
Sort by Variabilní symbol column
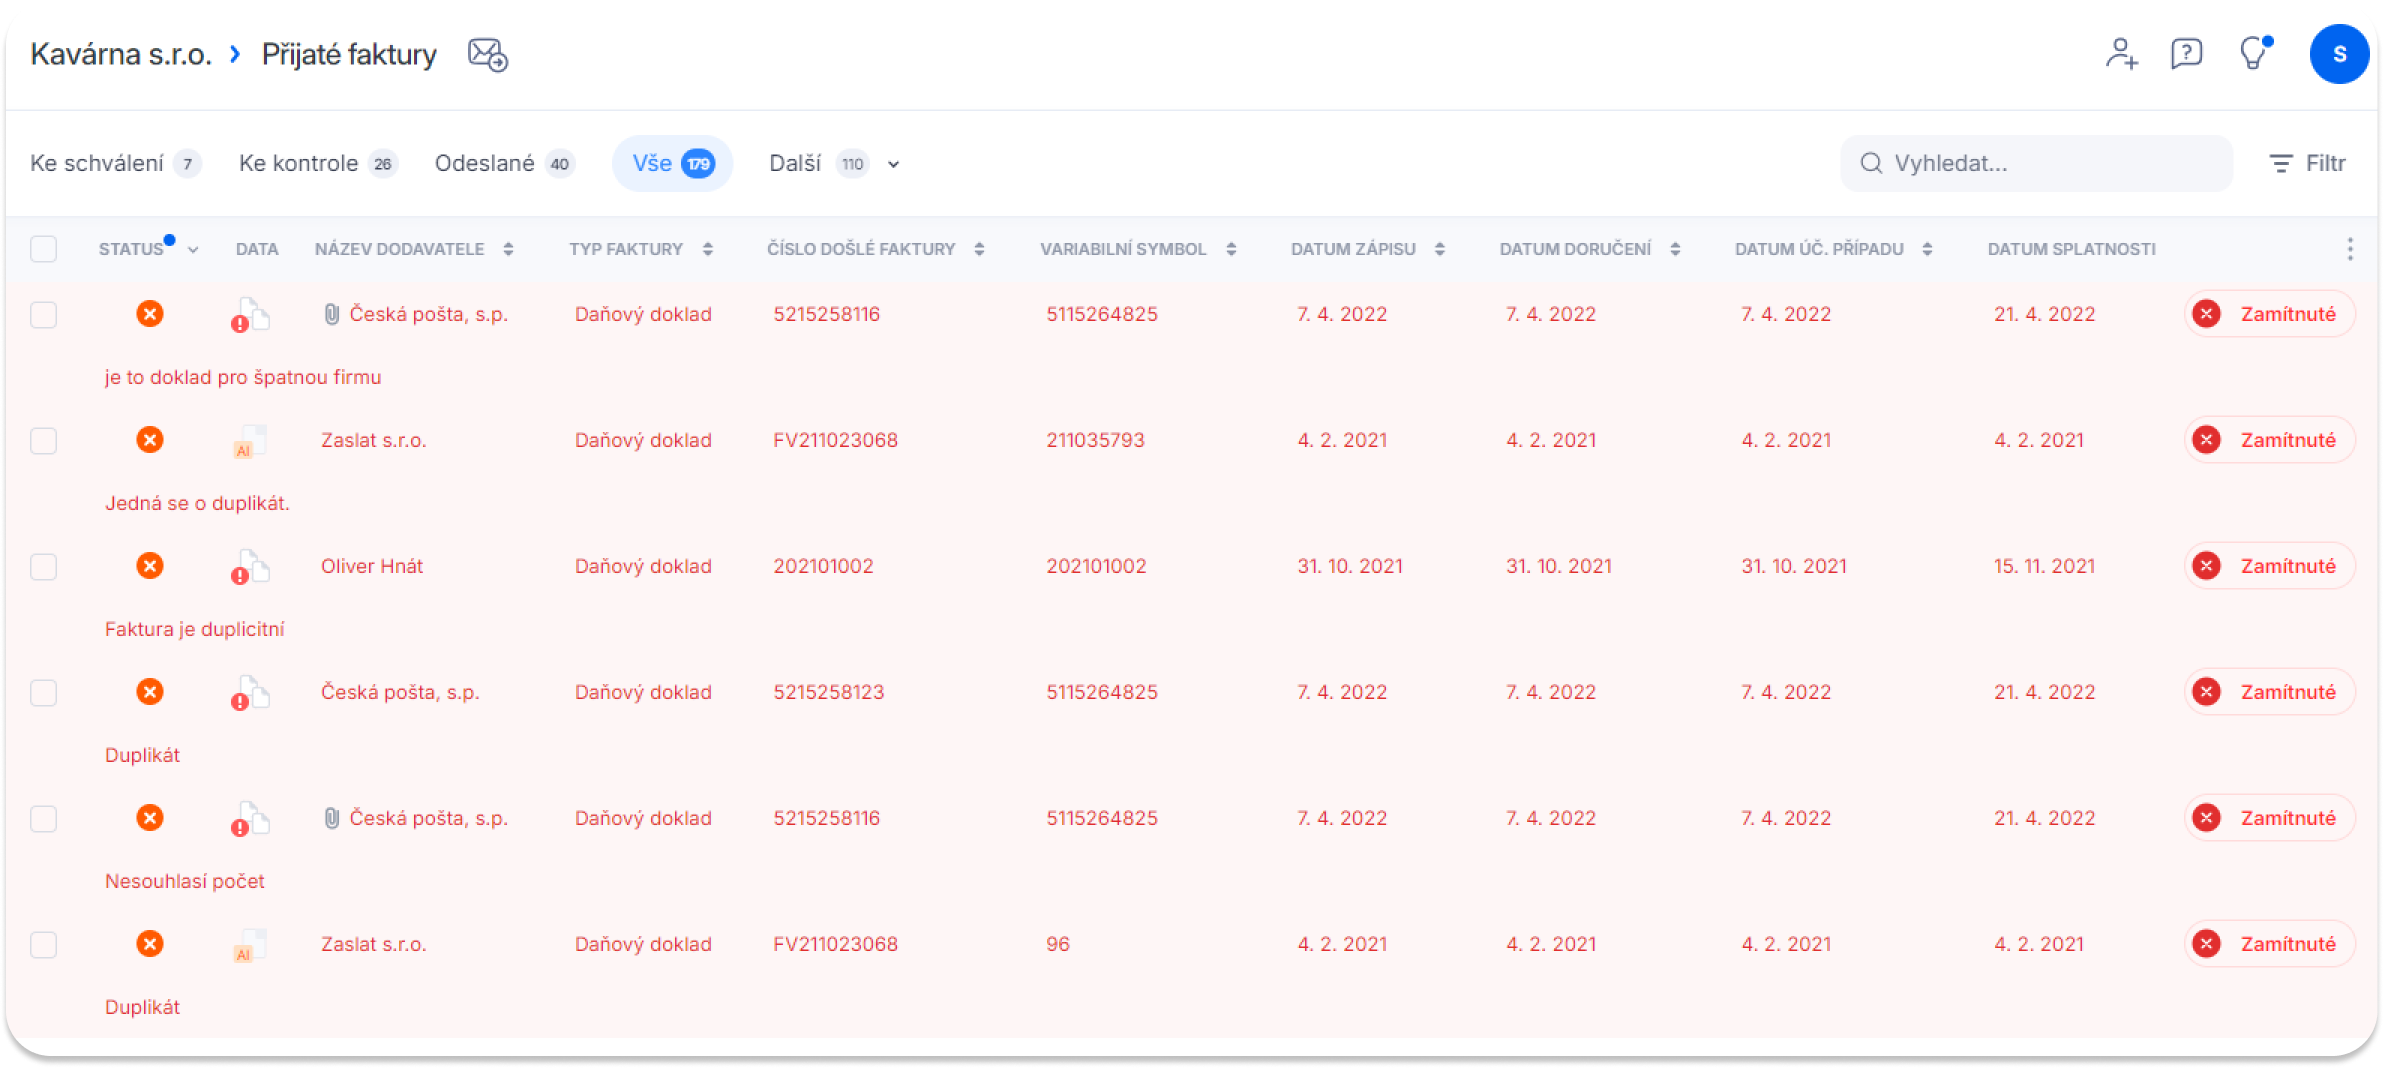point(1231,249)
